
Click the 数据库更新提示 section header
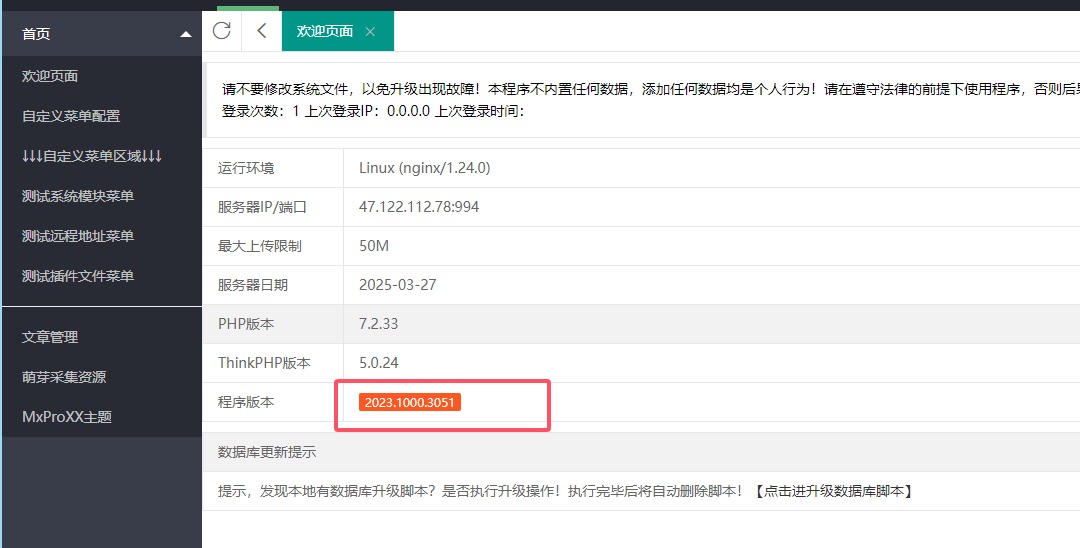coord(267,452)
